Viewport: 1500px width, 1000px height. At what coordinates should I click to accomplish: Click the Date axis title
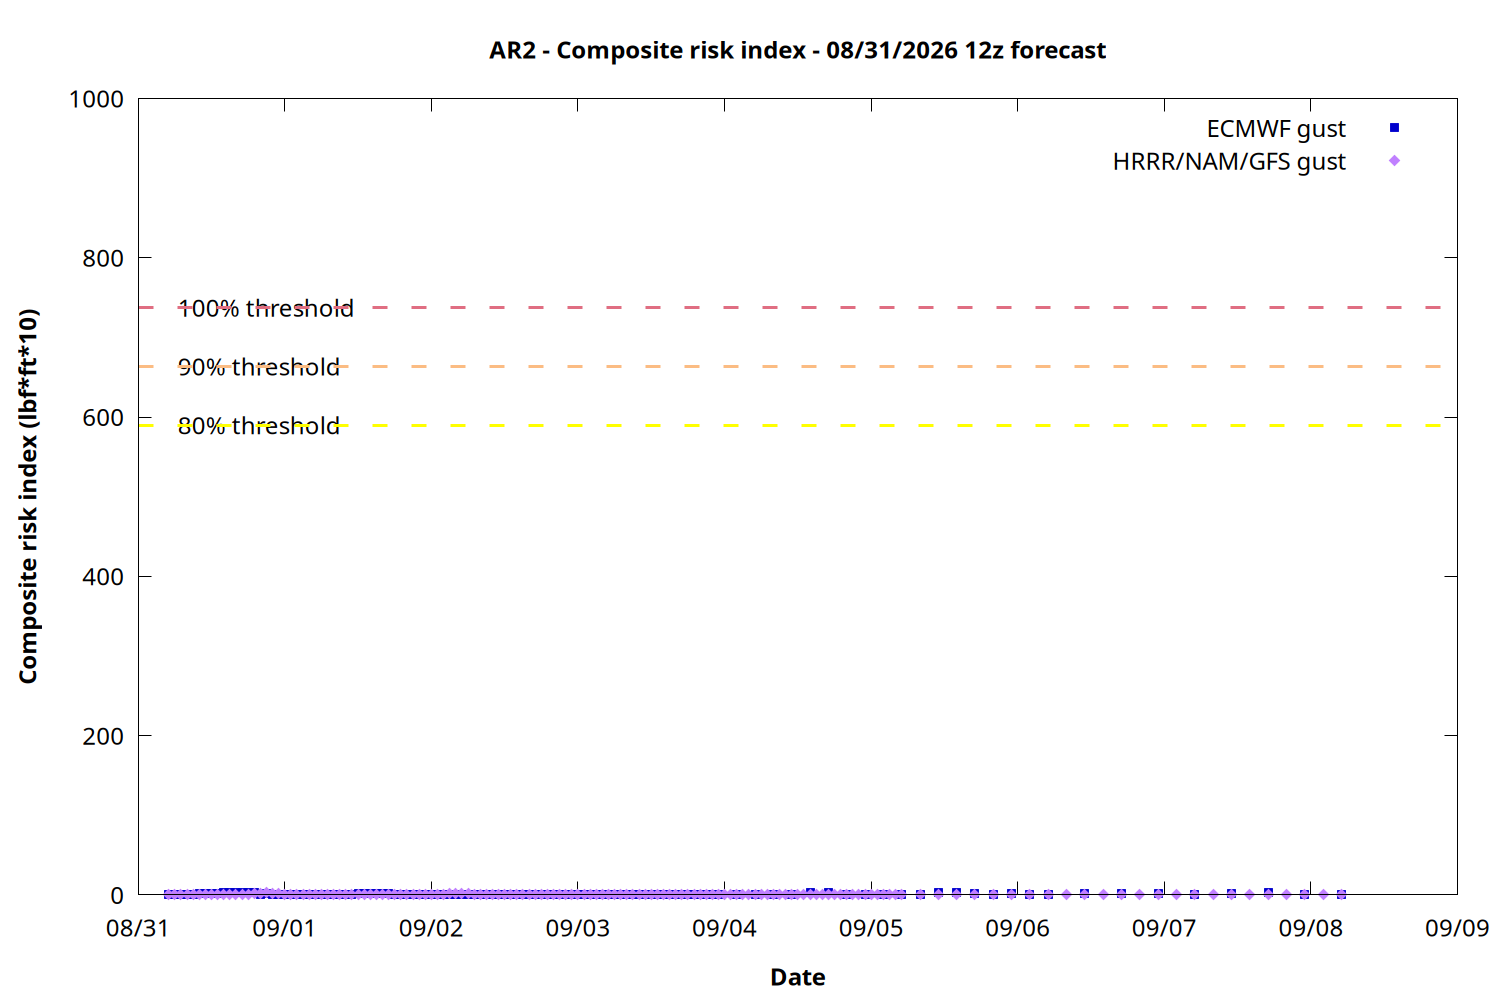[798, 977]
